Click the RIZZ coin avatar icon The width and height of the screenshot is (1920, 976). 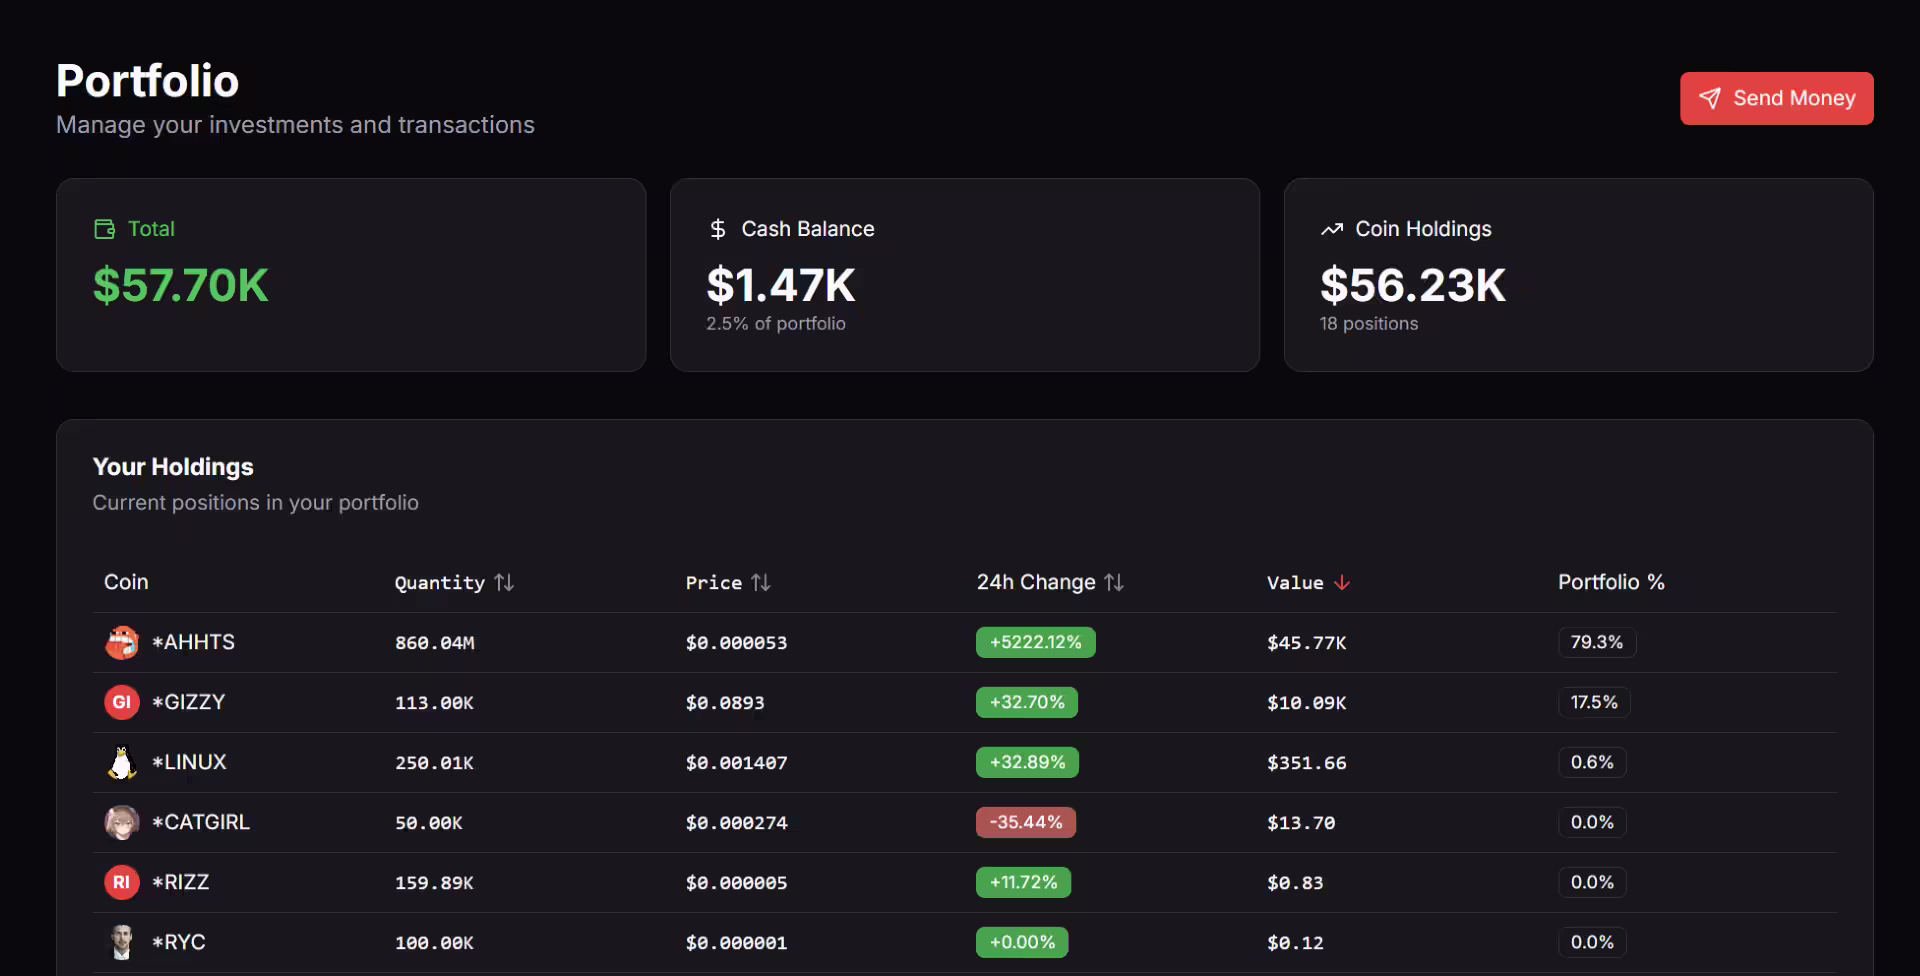(122, 882)
